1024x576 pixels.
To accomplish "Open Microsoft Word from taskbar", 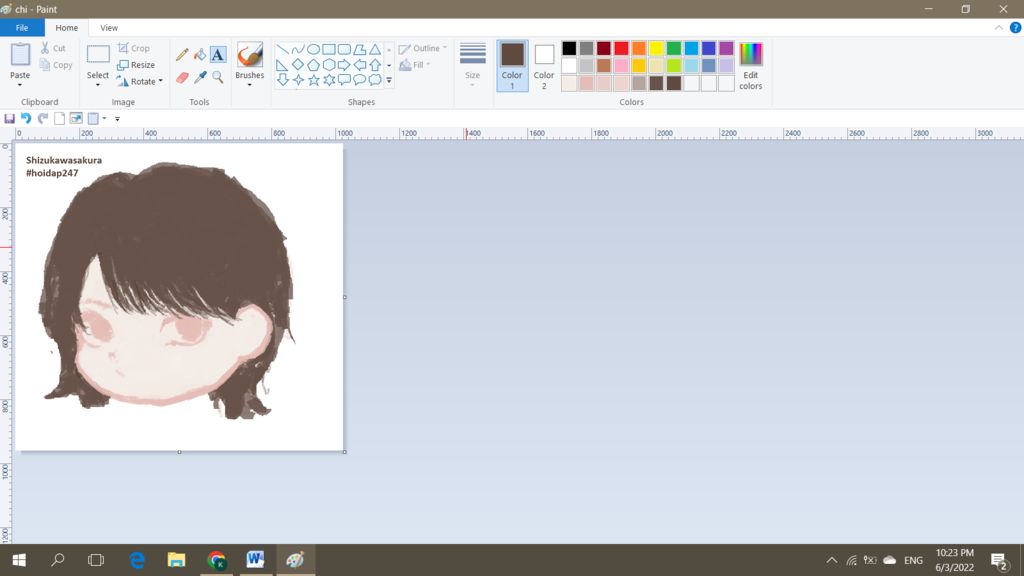I will pyautogui.click(x=255, y=560).
